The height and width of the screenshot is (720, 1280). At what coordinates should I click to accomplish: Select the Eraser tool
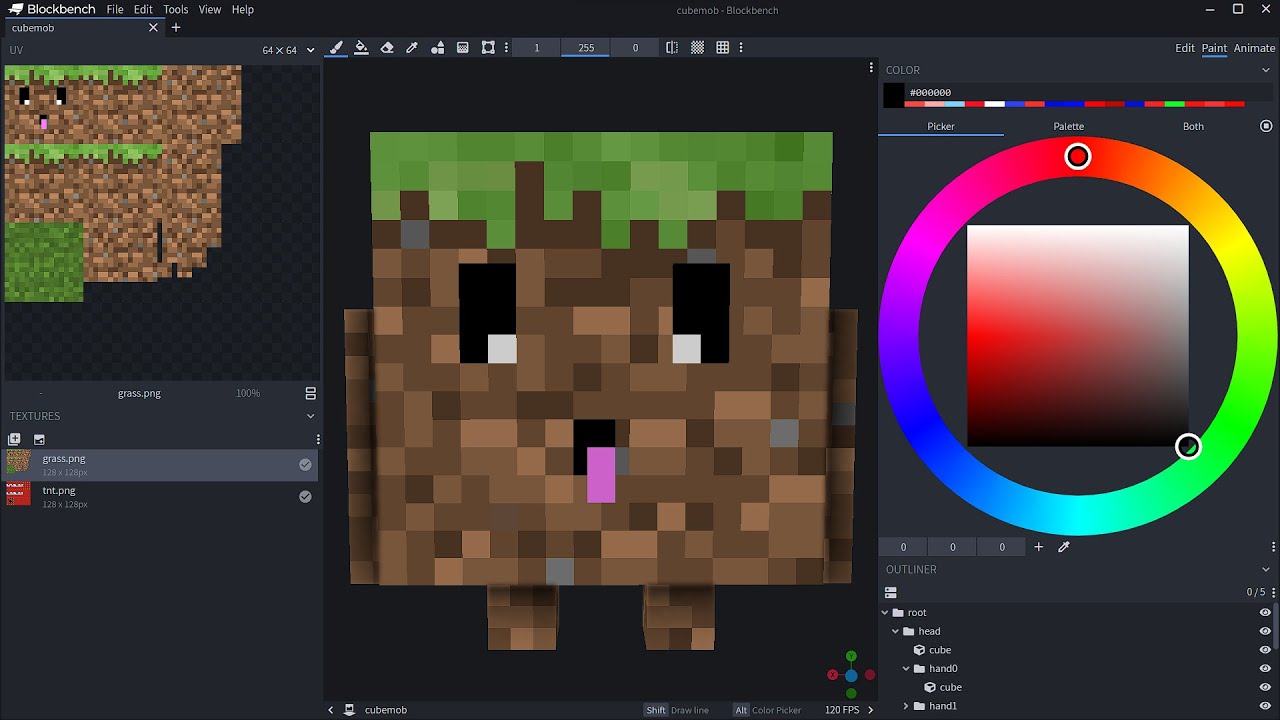[387, 48]
